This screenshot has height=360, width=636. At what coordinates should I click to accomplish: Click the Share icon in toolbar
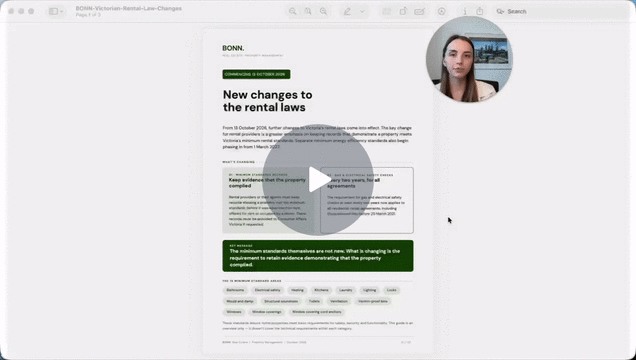[480, 11]
